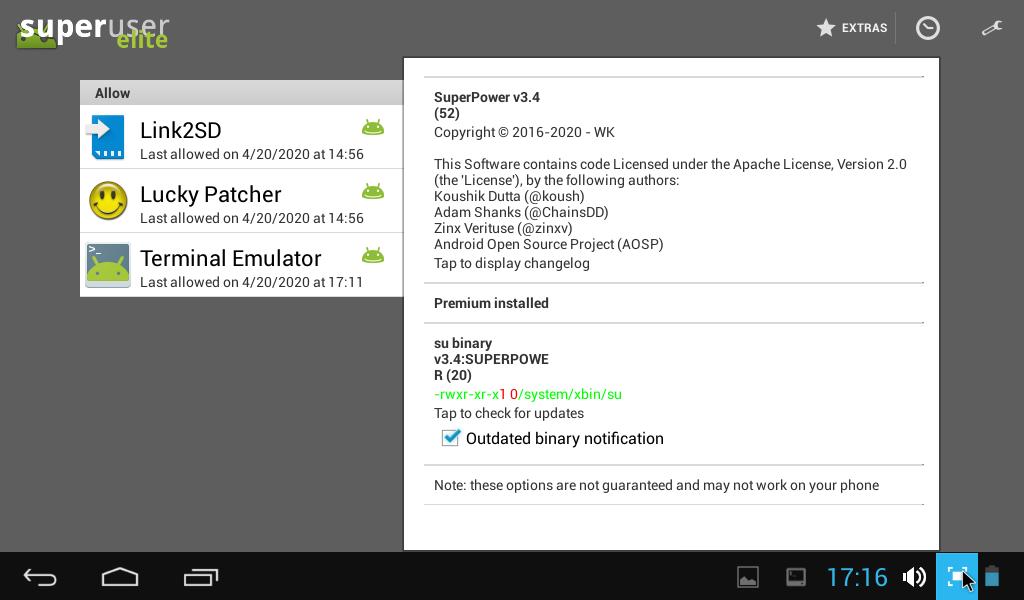Click Adam Shanks (@ChainsDD) credit line
The height and width of the screenshot is (600, 1024).
coord(521,212)
